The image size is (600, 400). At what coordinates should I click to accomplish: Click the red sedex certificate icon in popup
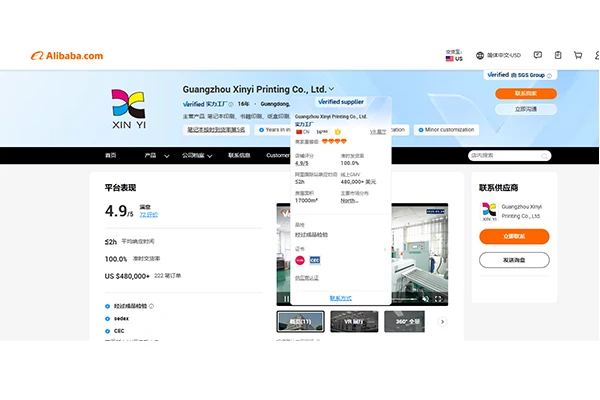300,260
